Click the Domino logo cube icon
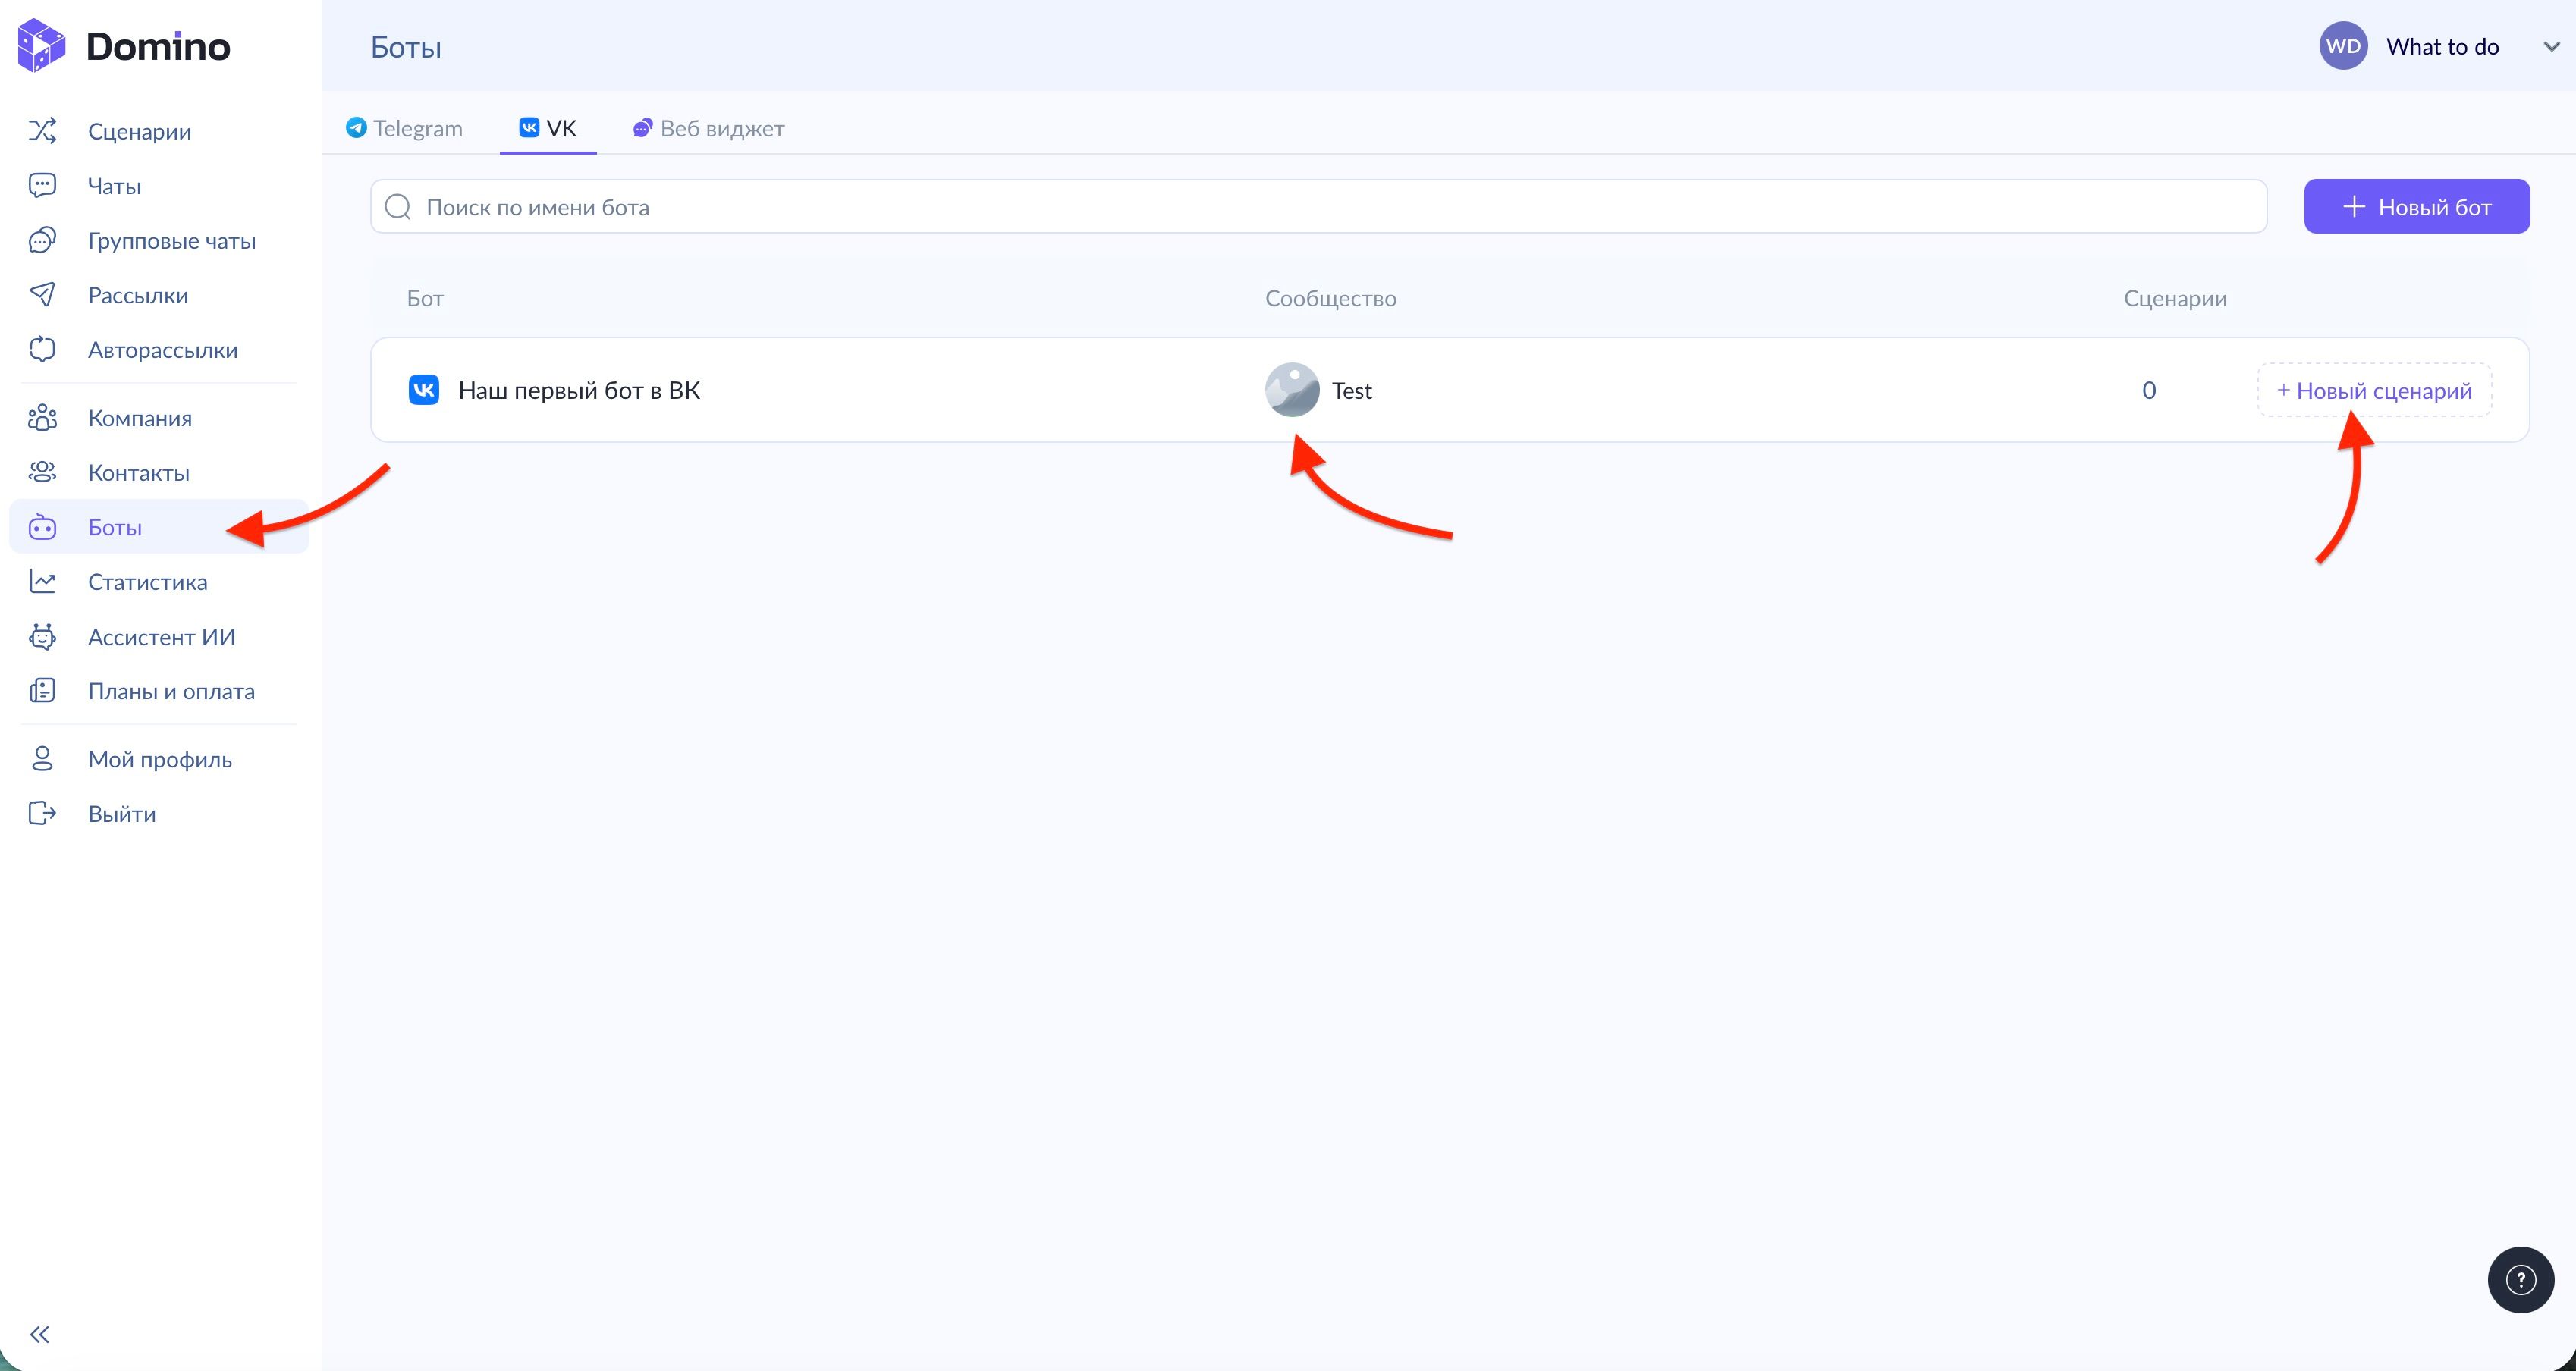The width and height of the screenshot is (2576, 1371). (41, 46)
